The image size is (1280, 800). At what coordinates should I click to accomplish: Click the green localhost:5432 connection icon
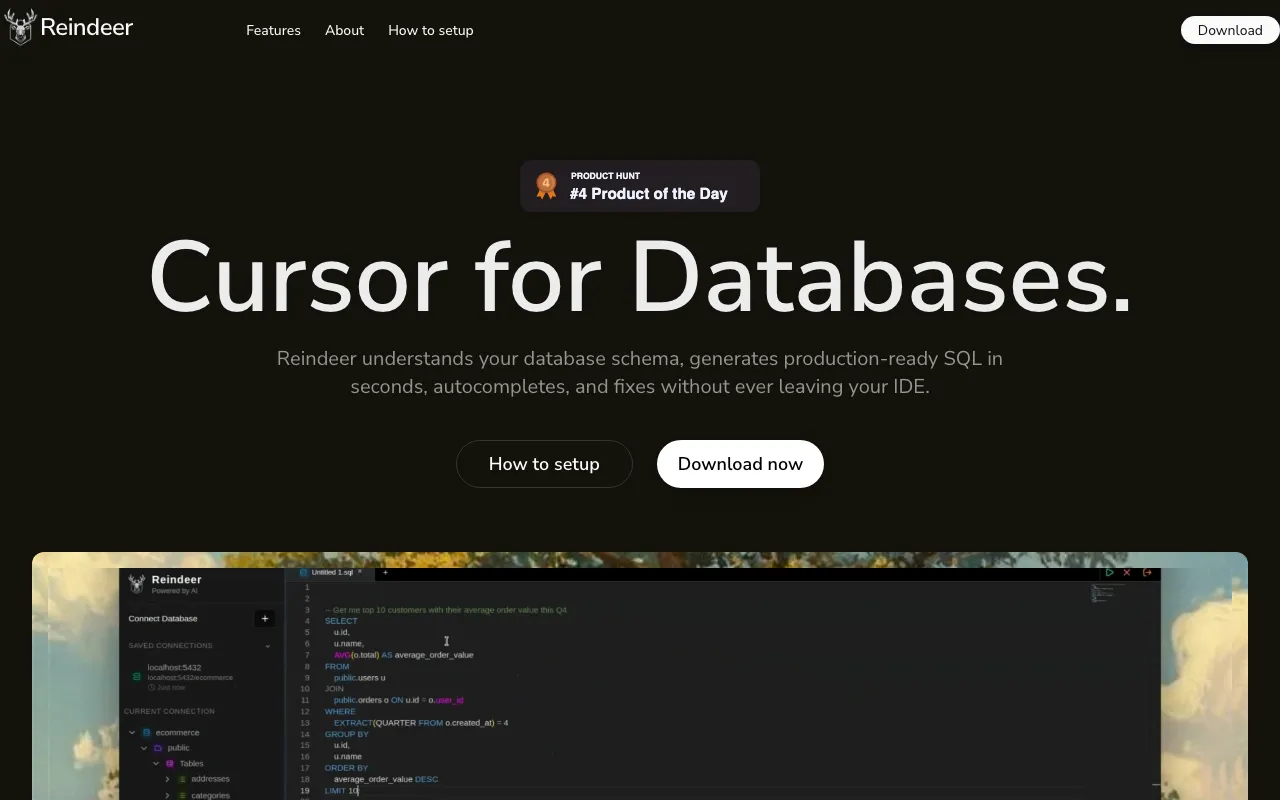[x=137, y=677]
